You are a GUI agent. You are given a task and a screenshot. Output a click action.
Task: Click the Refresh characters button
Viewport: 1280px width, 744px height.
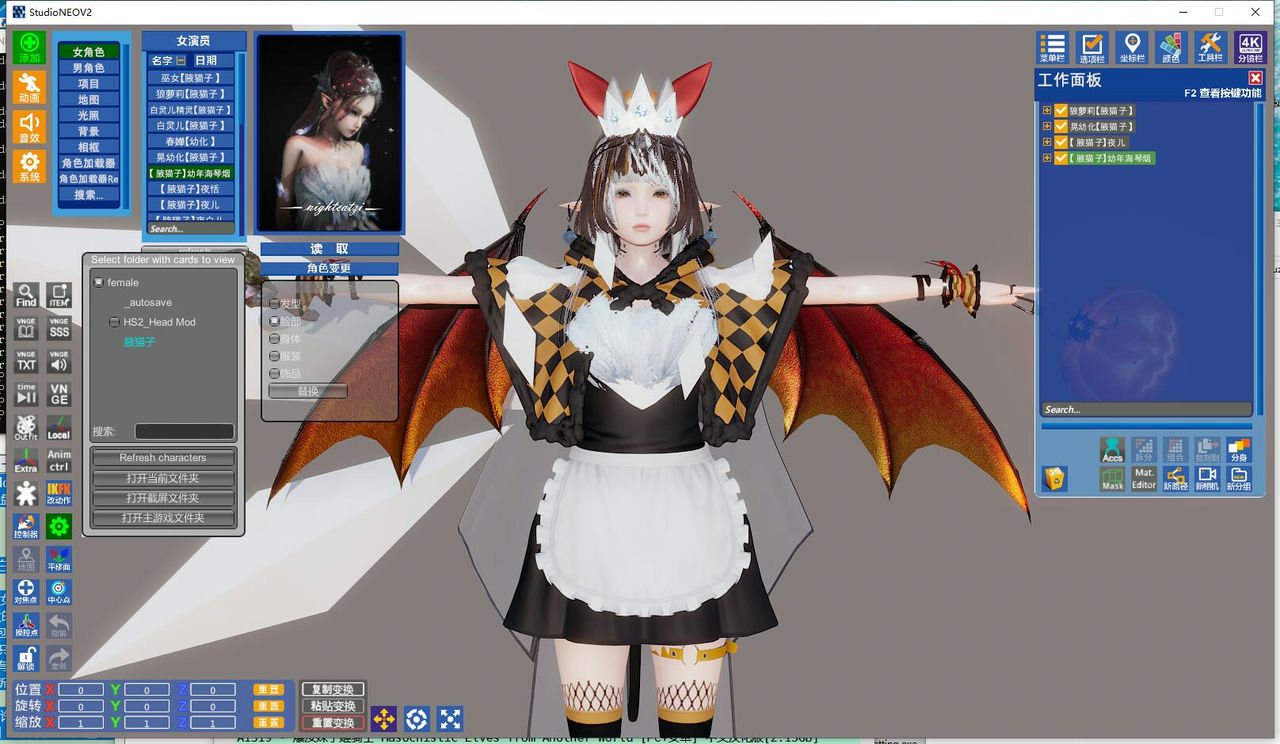(162, 457)
